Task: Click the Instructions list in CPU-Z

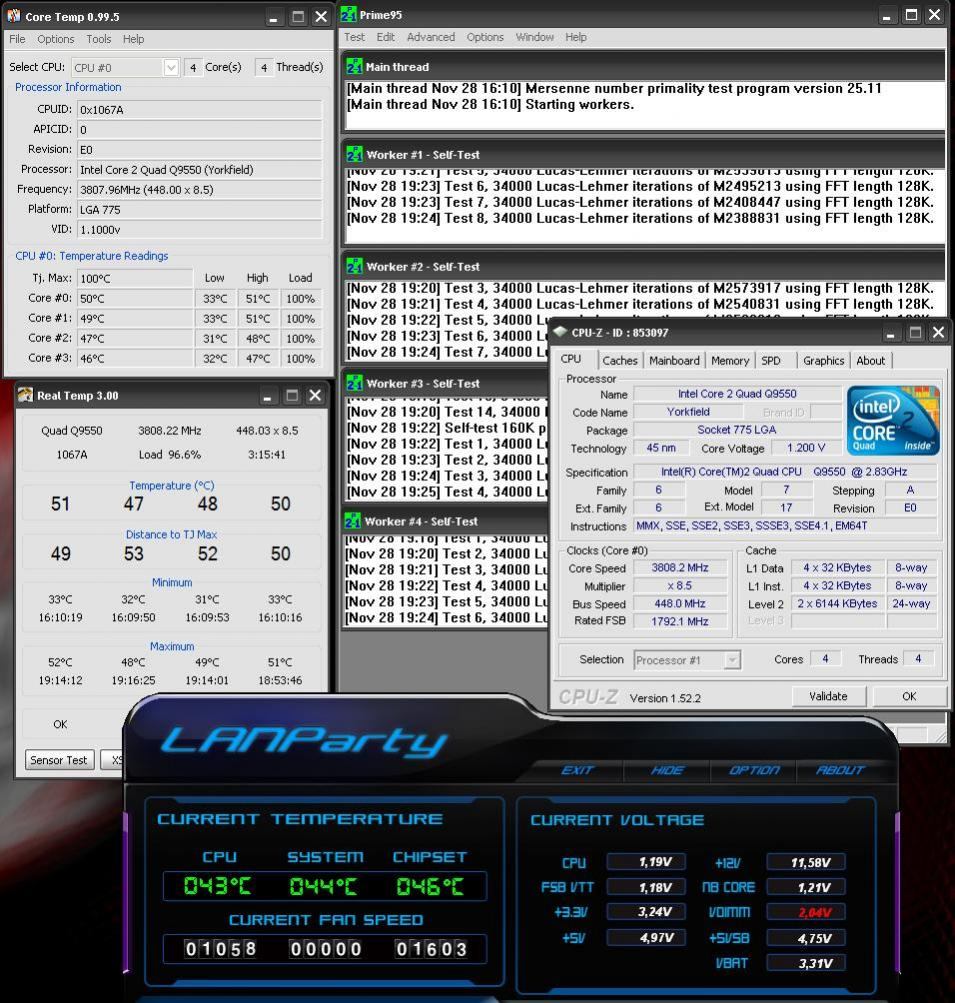Action: click(x=784, y=526)
